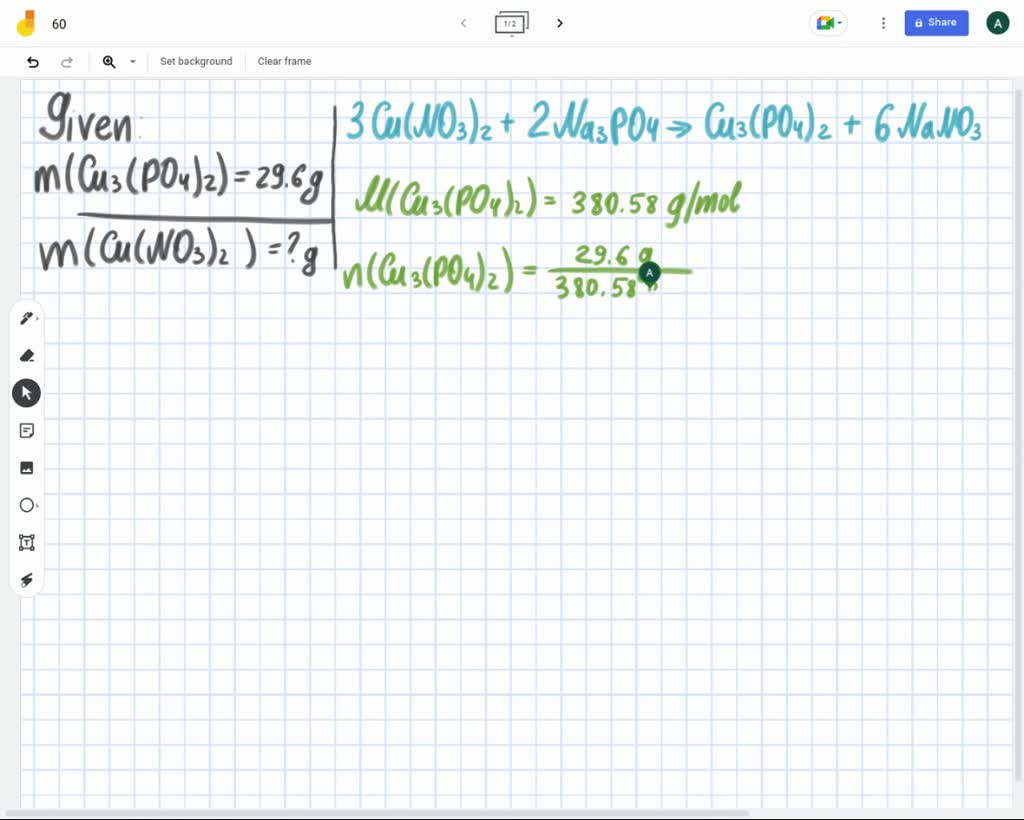Expand the zoom options dropdown
This screenshot has width=1024, height=820.
[x=133, y=61]
